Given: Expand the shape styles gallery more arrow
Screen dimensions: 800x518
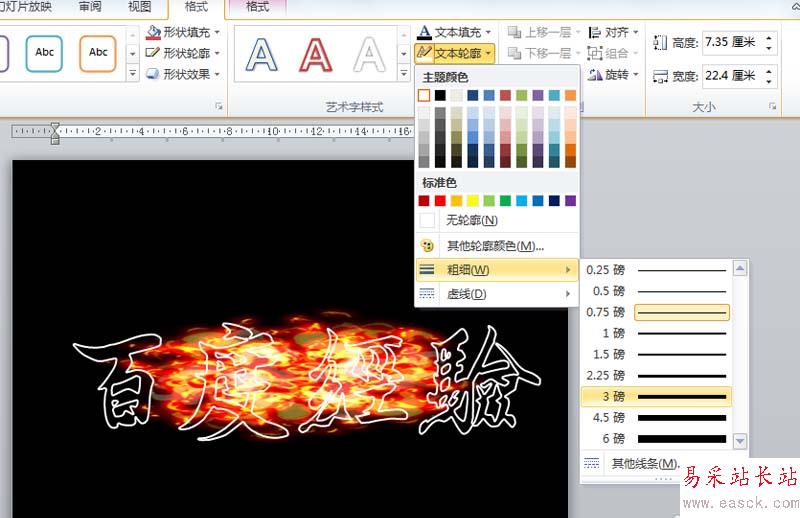Looking at the screenshot, I should (132, 73).
